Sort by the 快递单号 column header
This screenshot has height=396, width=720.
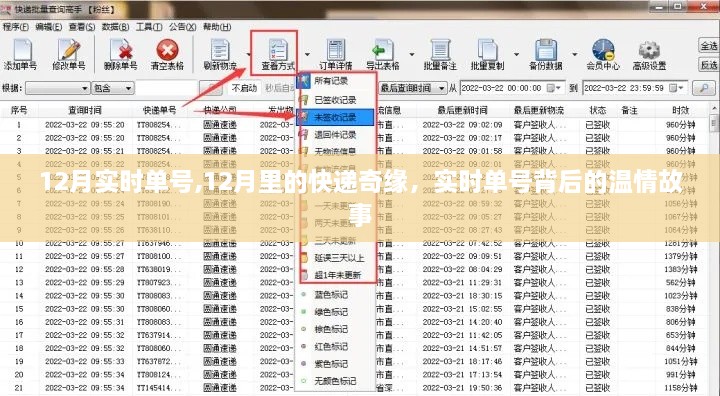tap(159, 110)
